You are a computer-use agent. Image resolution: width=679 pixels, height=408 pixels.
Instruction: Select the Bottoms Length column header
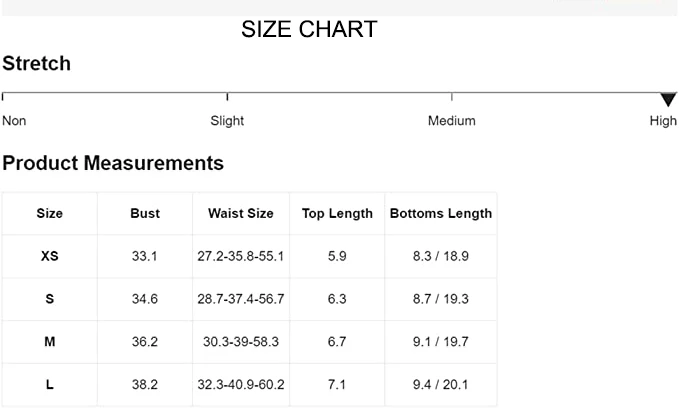441,213
